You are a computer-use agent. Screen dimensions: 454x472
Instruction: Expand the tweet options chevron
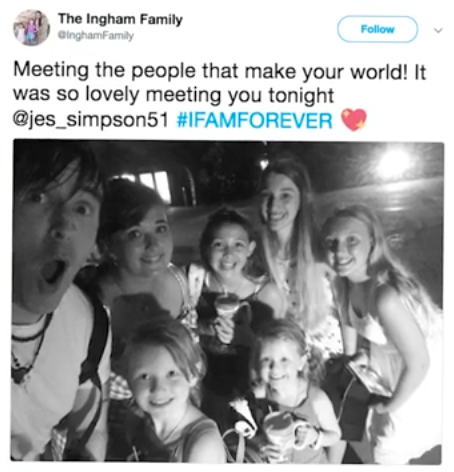(x=439, y=30)
